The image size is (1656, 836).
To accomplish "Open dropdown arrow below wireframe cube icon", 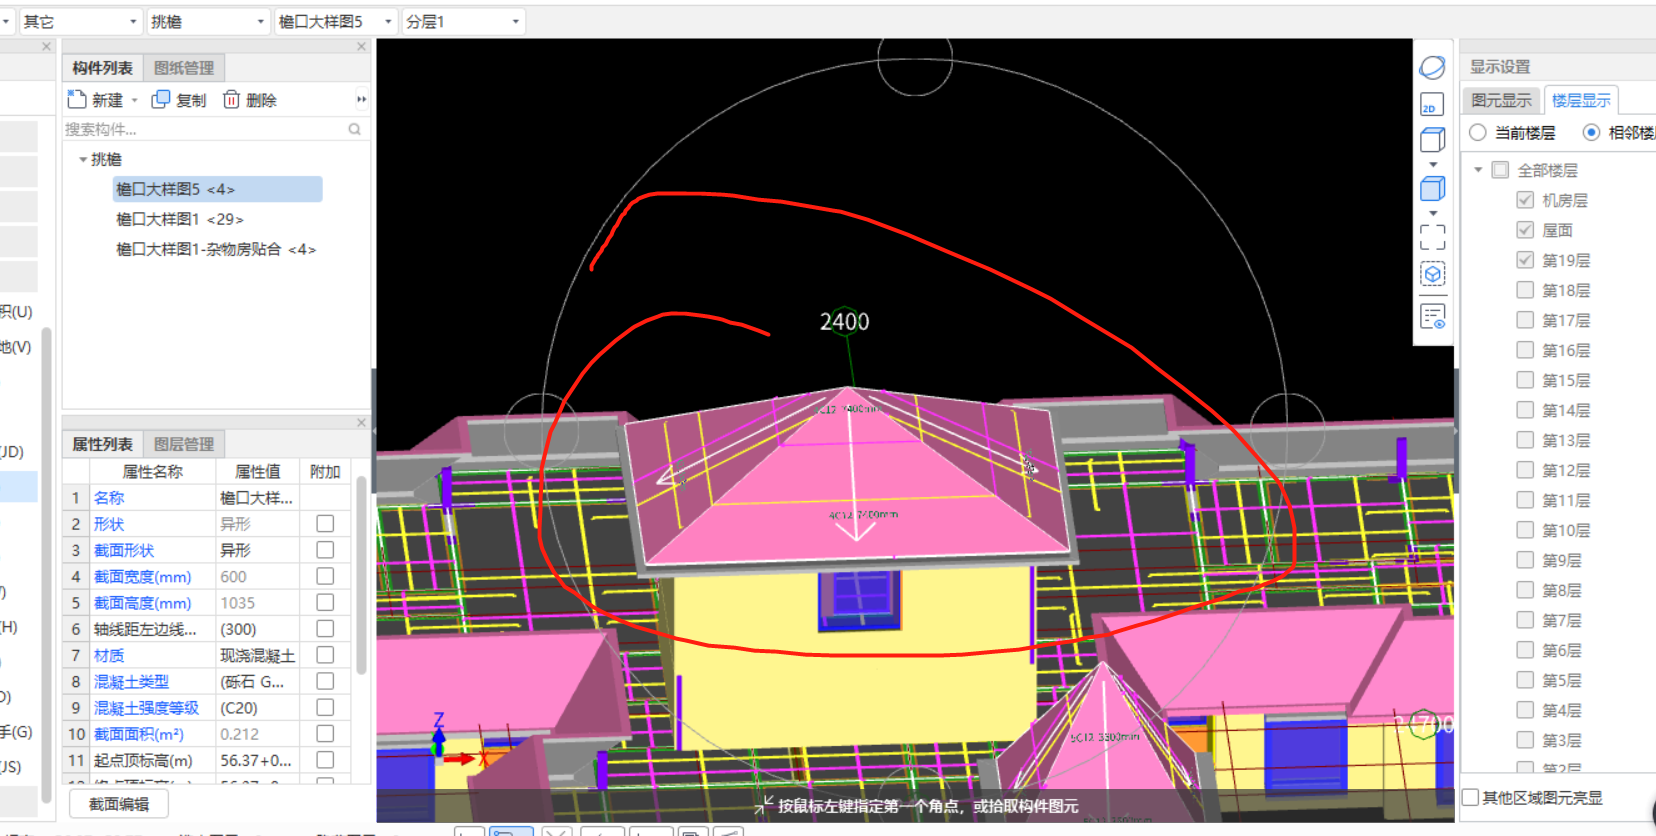I will (x=1433, y=164).
